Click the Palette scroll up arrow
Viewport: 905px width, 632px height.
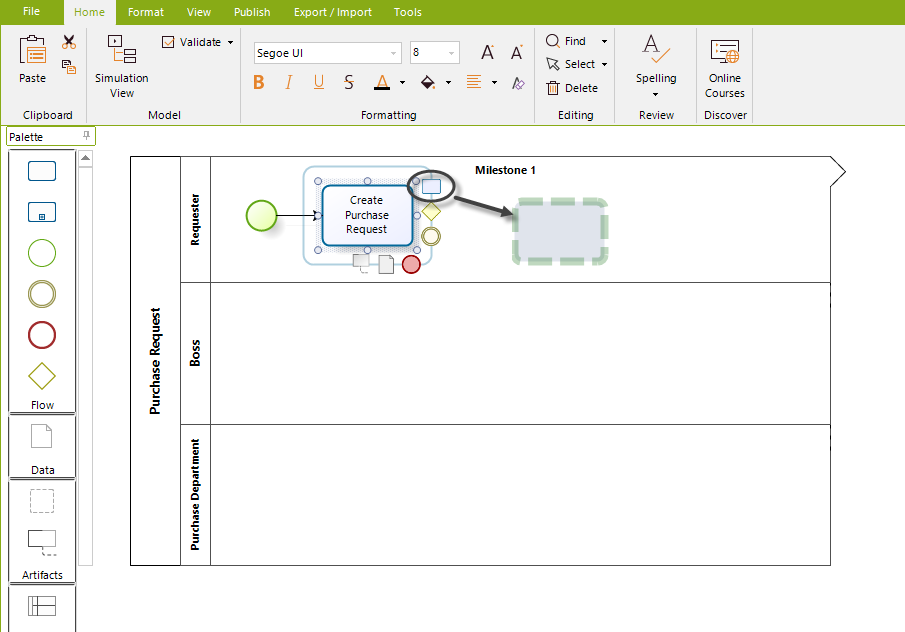click(x=85, y=158)
